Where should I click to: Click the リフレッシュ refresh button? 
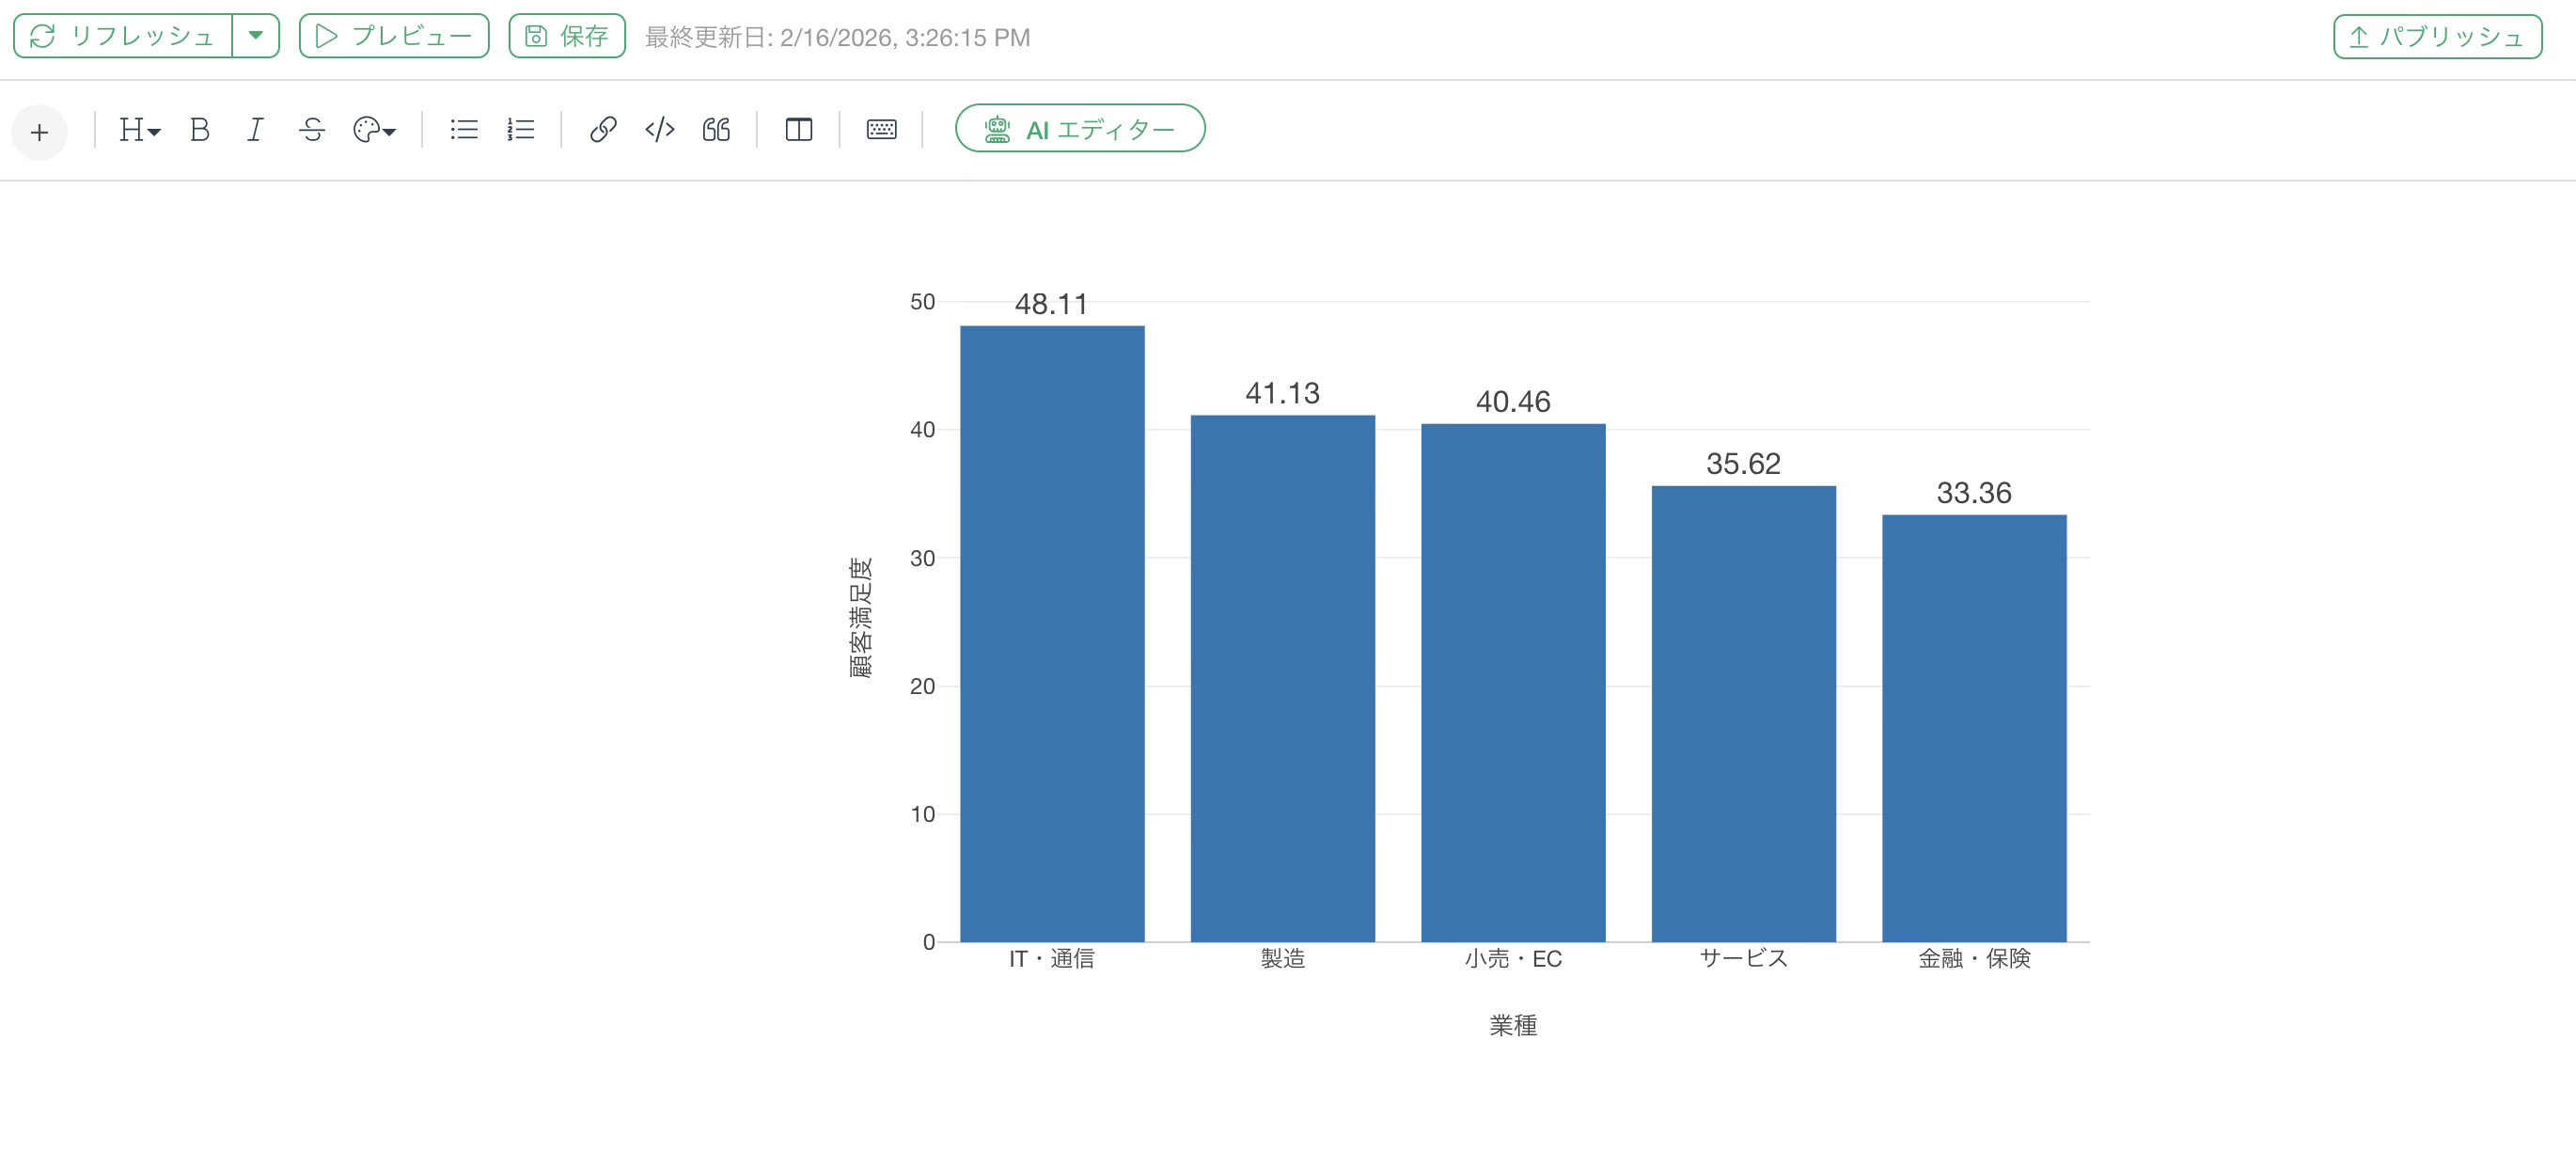tap(123, 36)
